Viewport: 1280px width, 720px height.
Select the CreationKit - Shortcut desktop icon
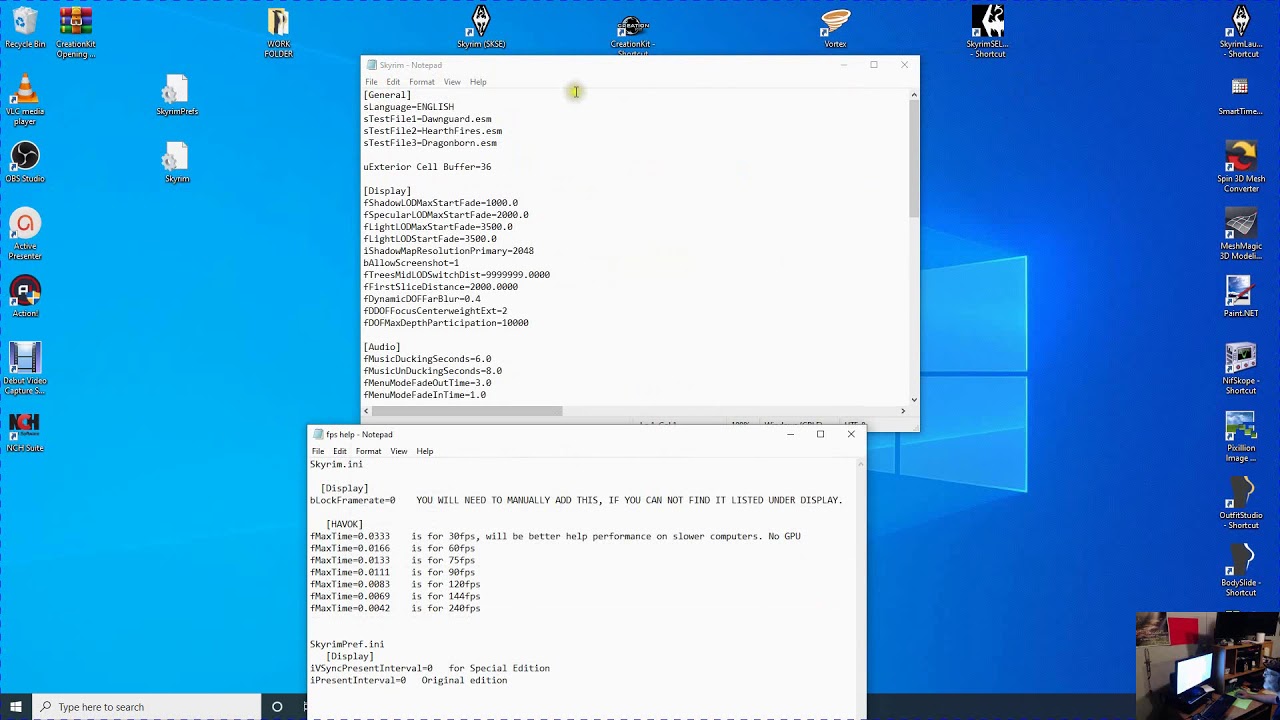click(x=632, y=33)
